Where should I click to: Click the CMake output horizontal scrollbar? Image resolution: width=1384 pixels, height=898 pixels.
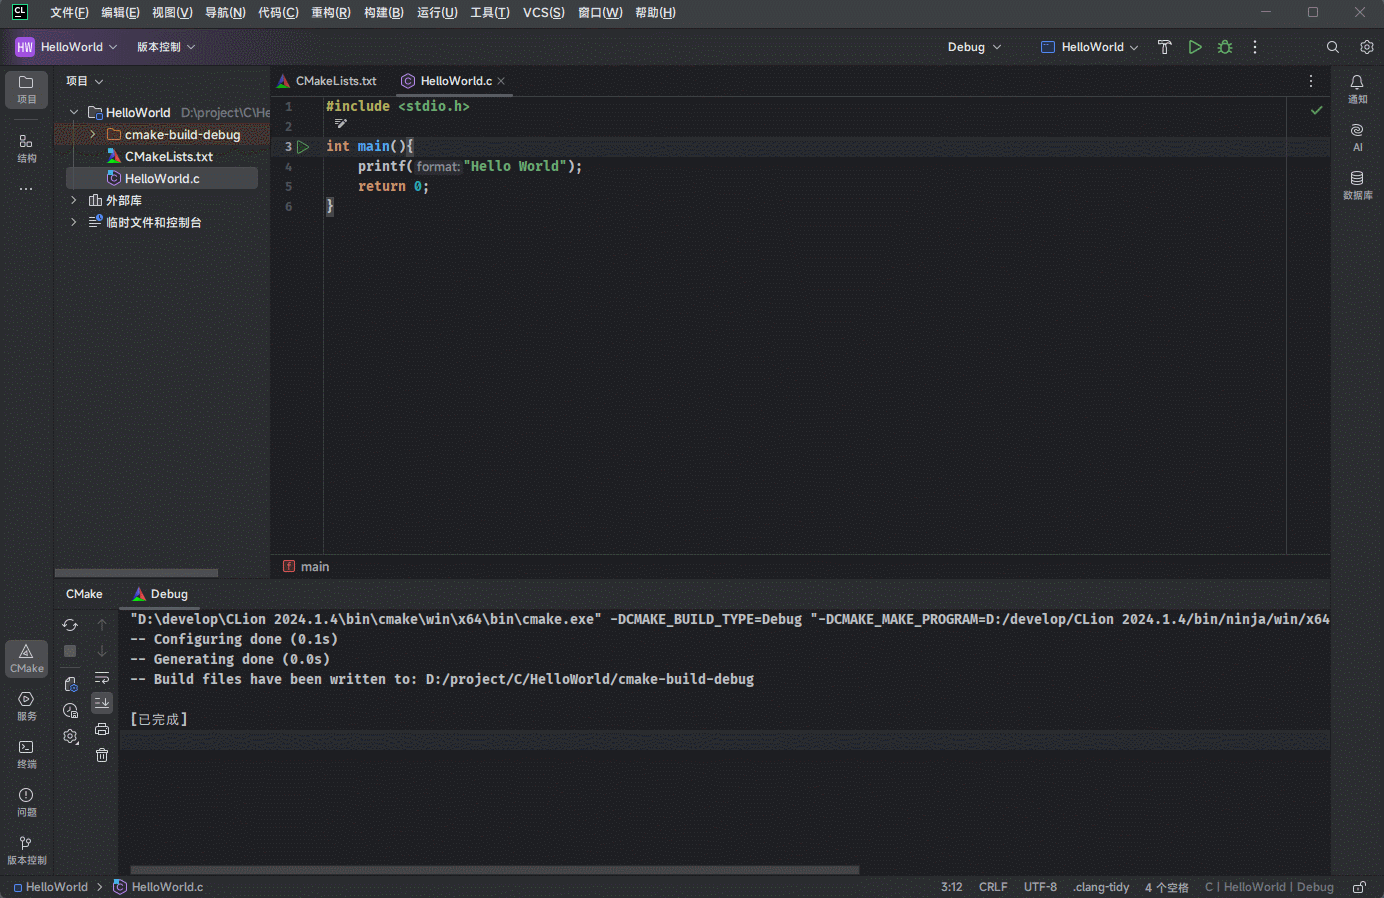(x=494, y=870)
